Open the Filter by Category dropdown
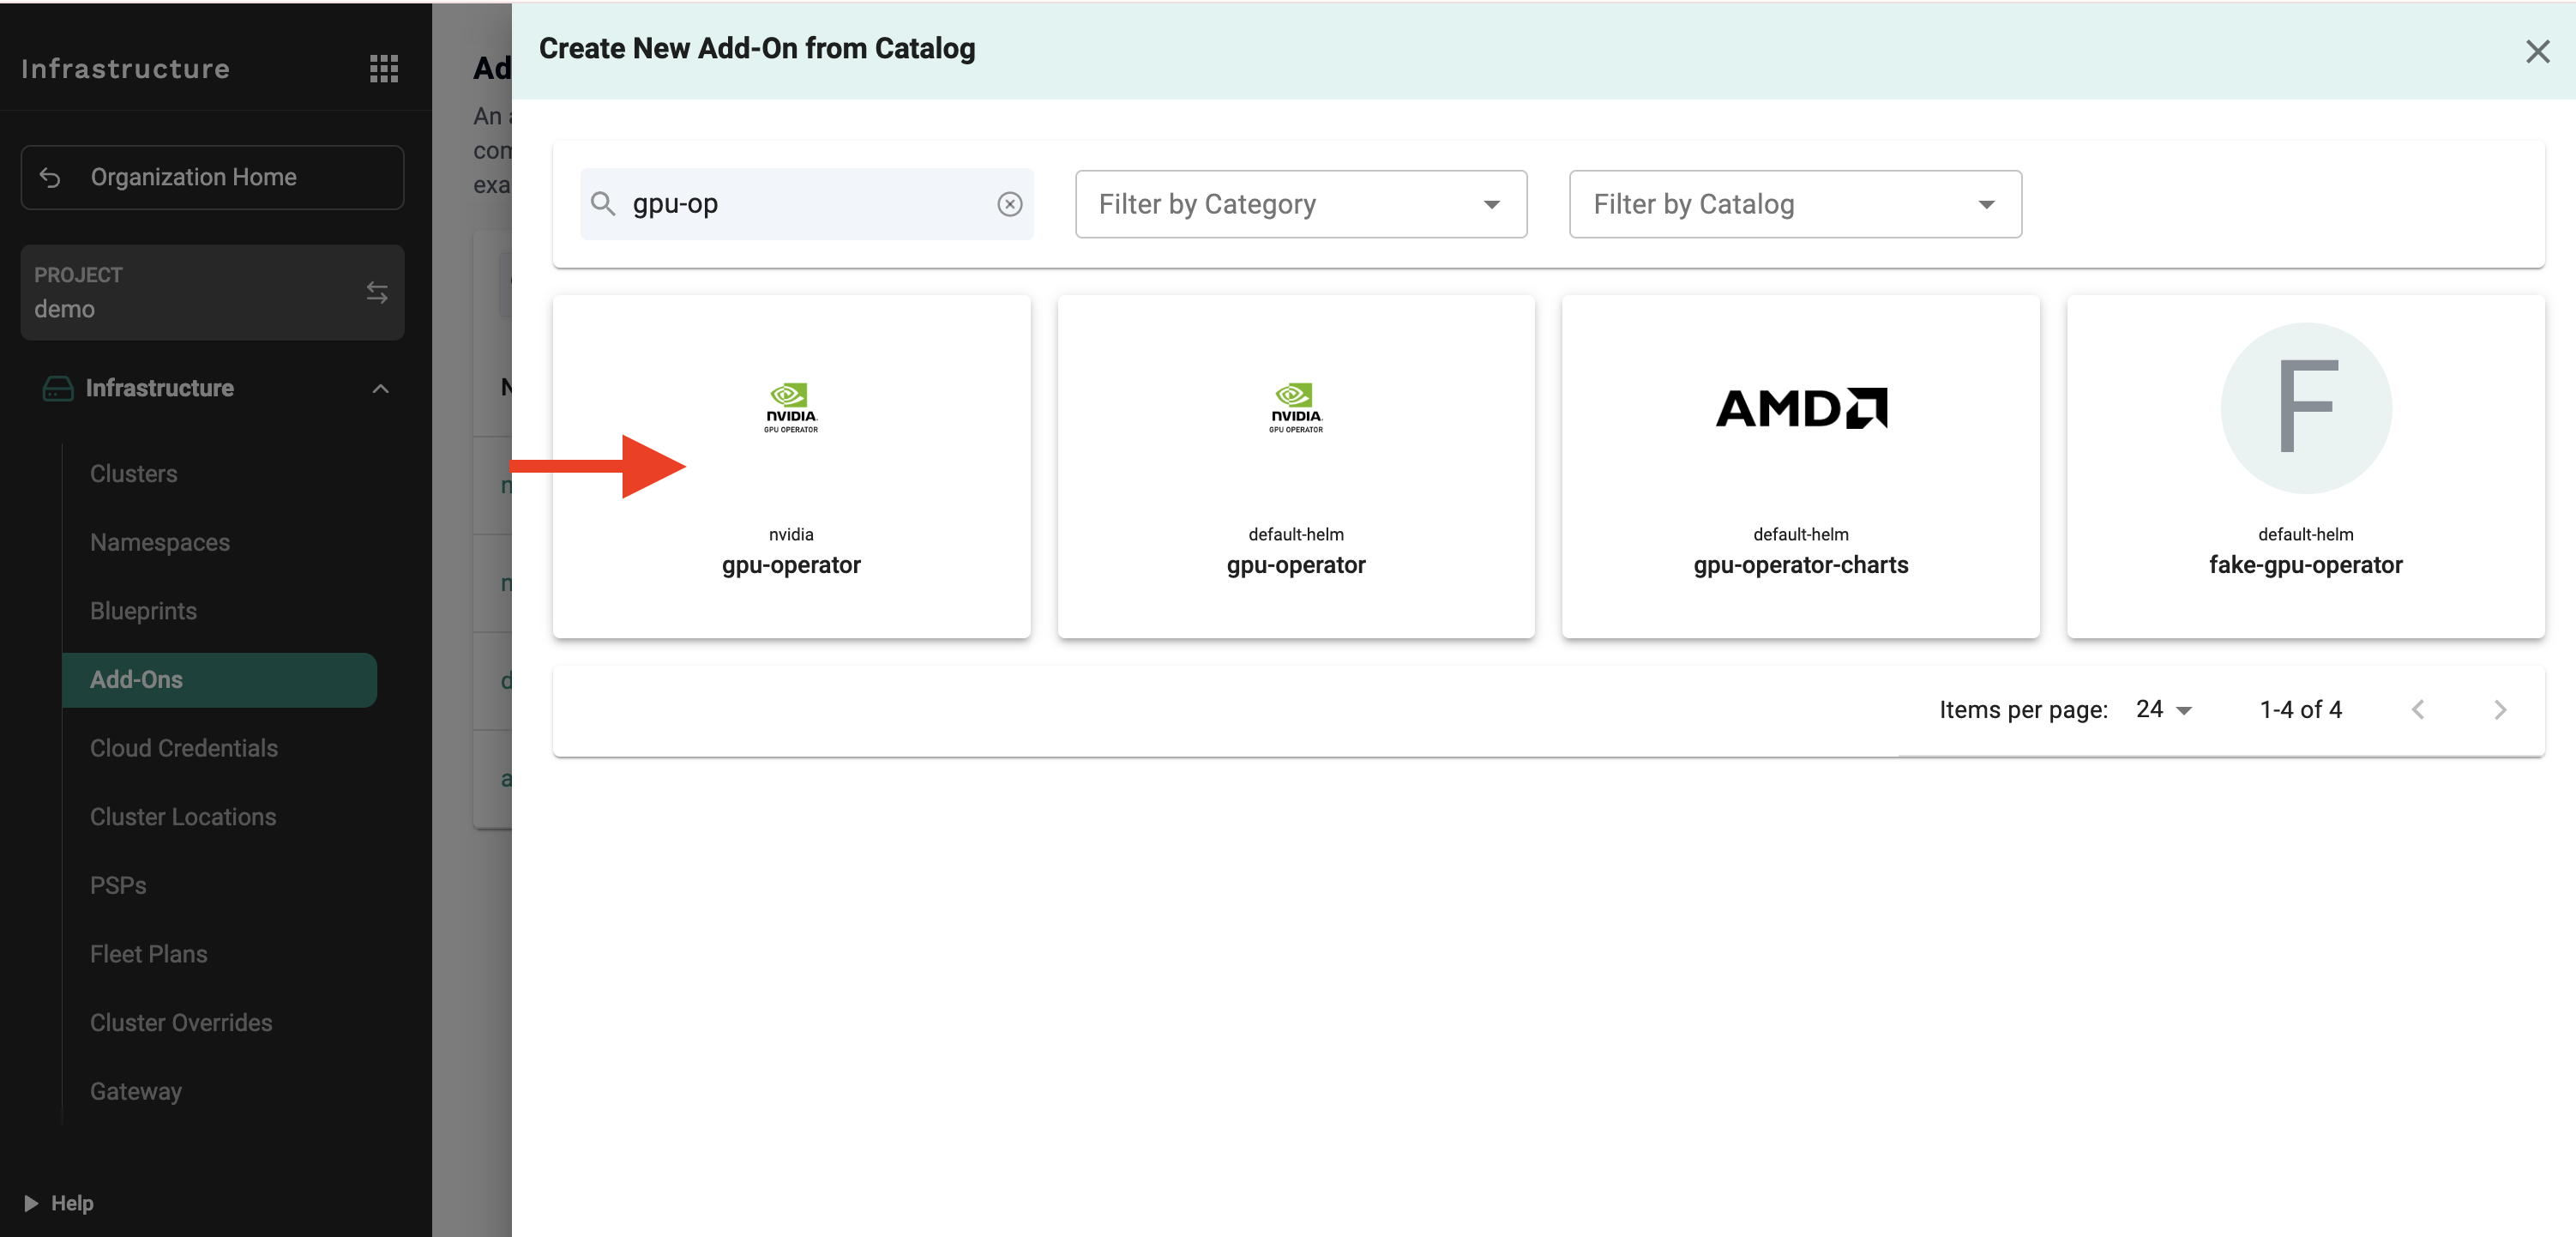This screenshot has width=2576, height=1237. pos(1300,204)
